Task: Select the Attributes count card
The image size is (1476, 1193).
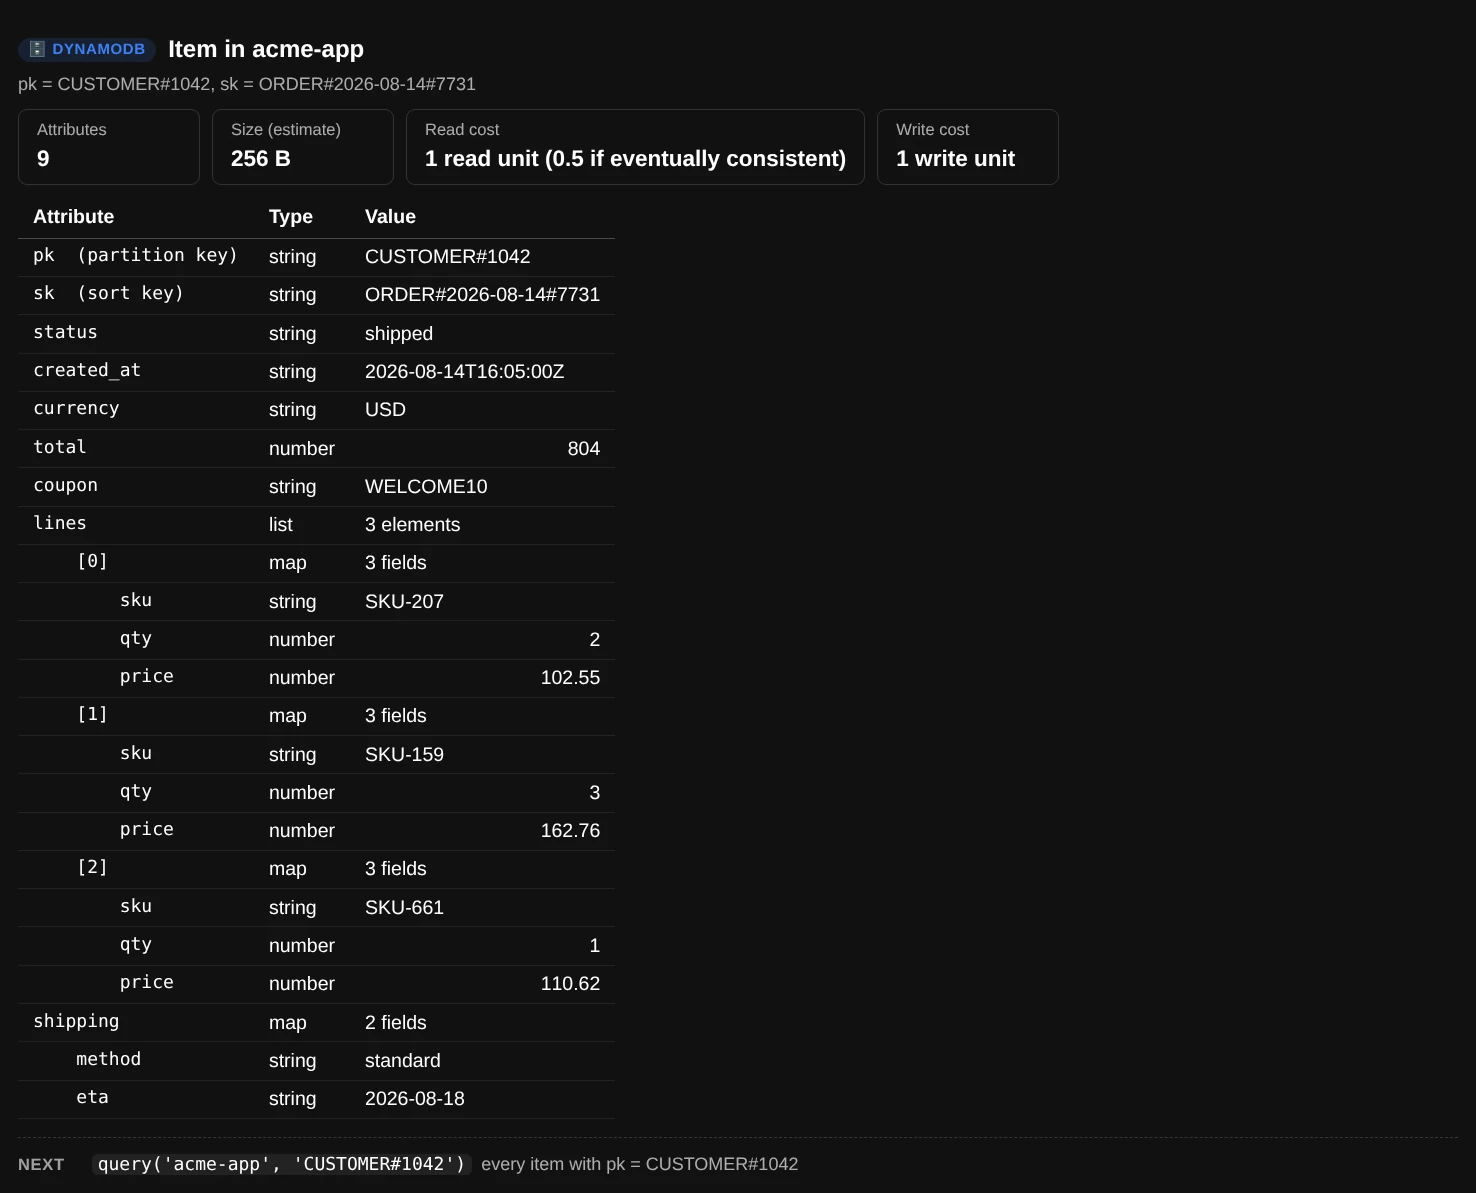Action: coord(109,147)
